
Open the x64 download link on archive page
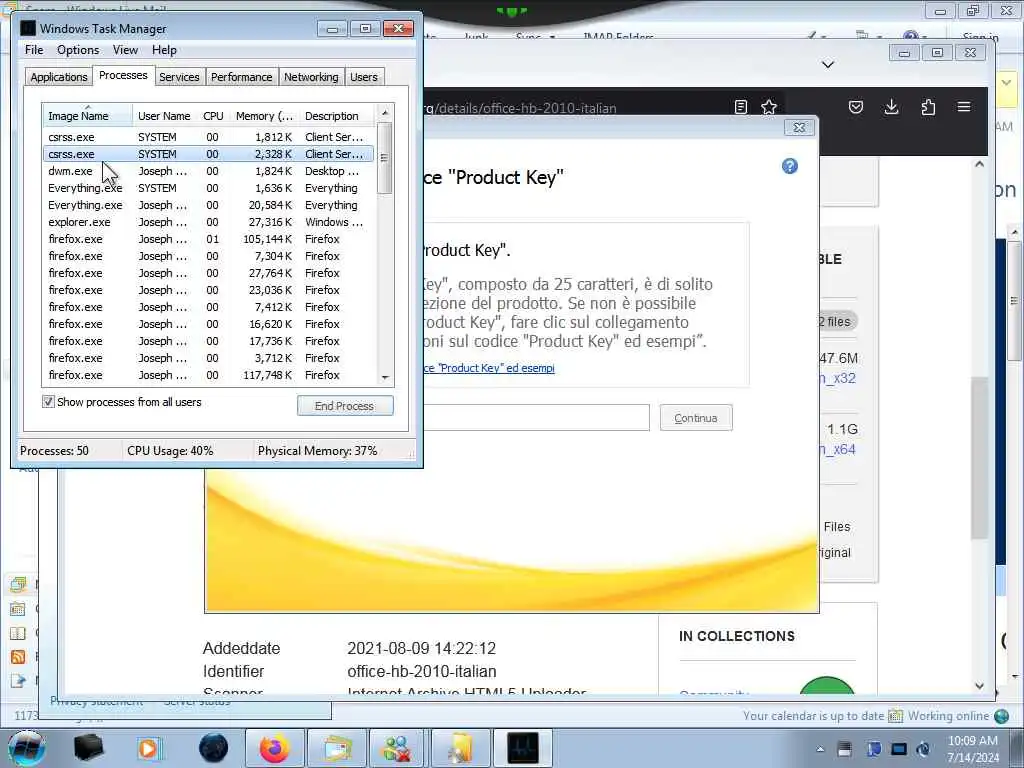pos(838,449)
